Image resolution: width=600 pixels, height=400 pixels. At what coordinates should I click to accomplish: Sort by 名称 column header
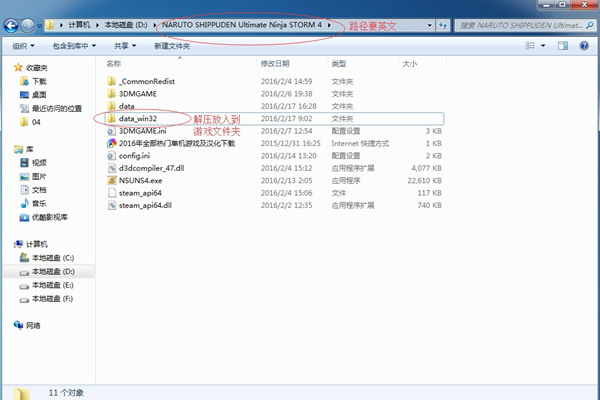[x=114, y=64]
